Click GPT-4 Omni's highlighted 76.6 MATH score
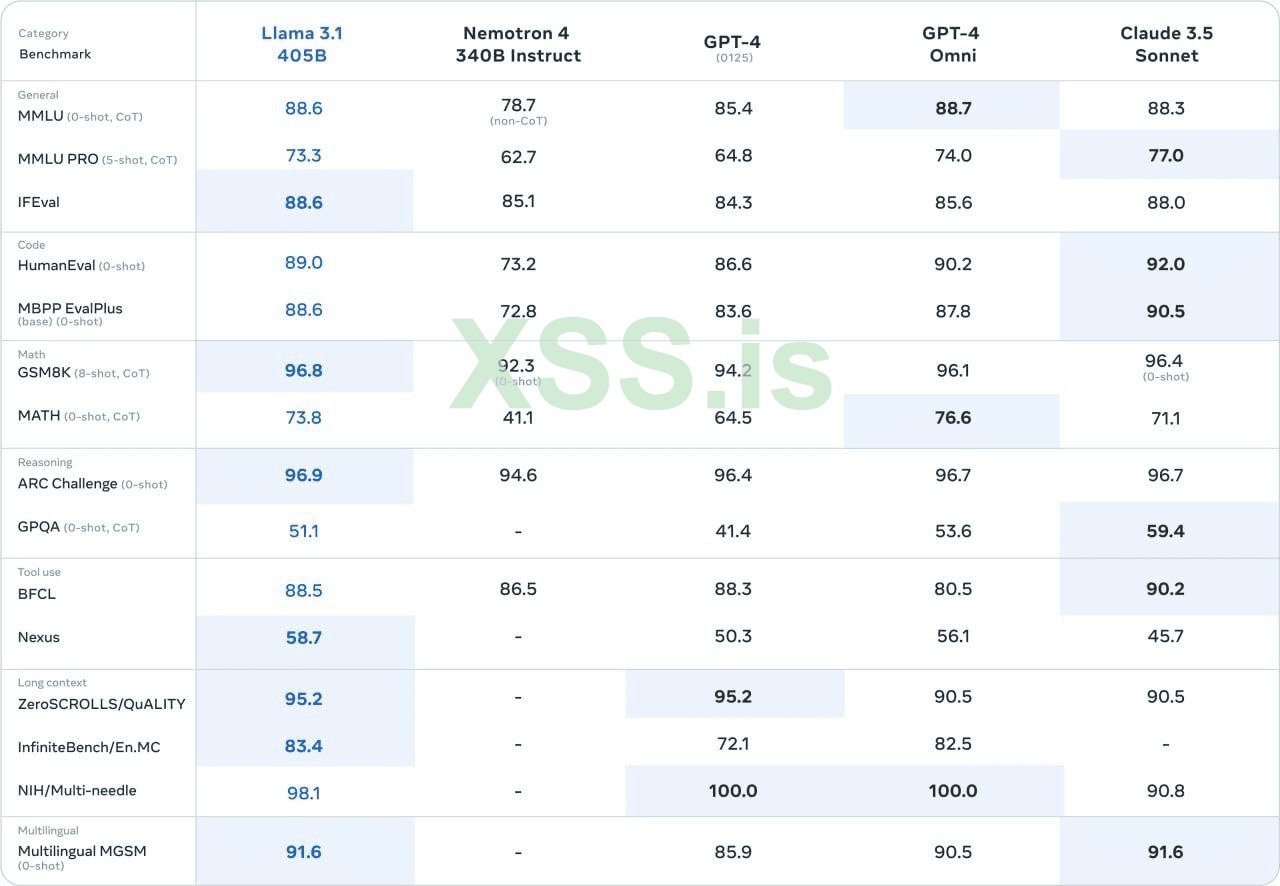 point(952,418)
